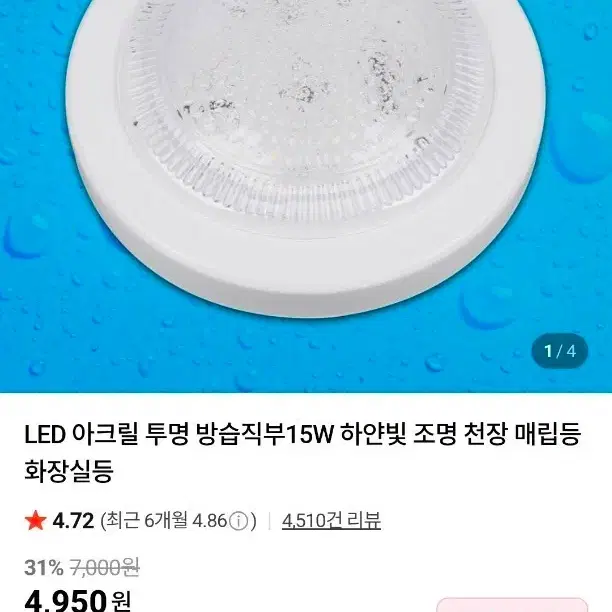Tap the 1 / 4 image counter badge
The height and width of the screenshot is (612, 612).
[x=560, y=351]
